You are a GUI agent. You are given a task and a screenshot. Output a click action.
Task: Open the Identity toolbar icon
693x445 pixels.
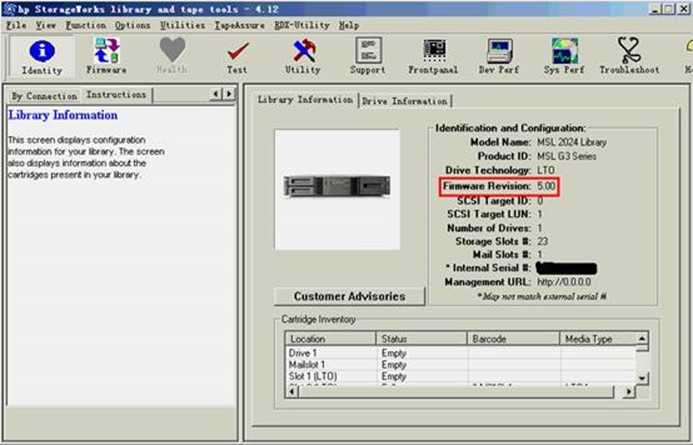point(42,57)
